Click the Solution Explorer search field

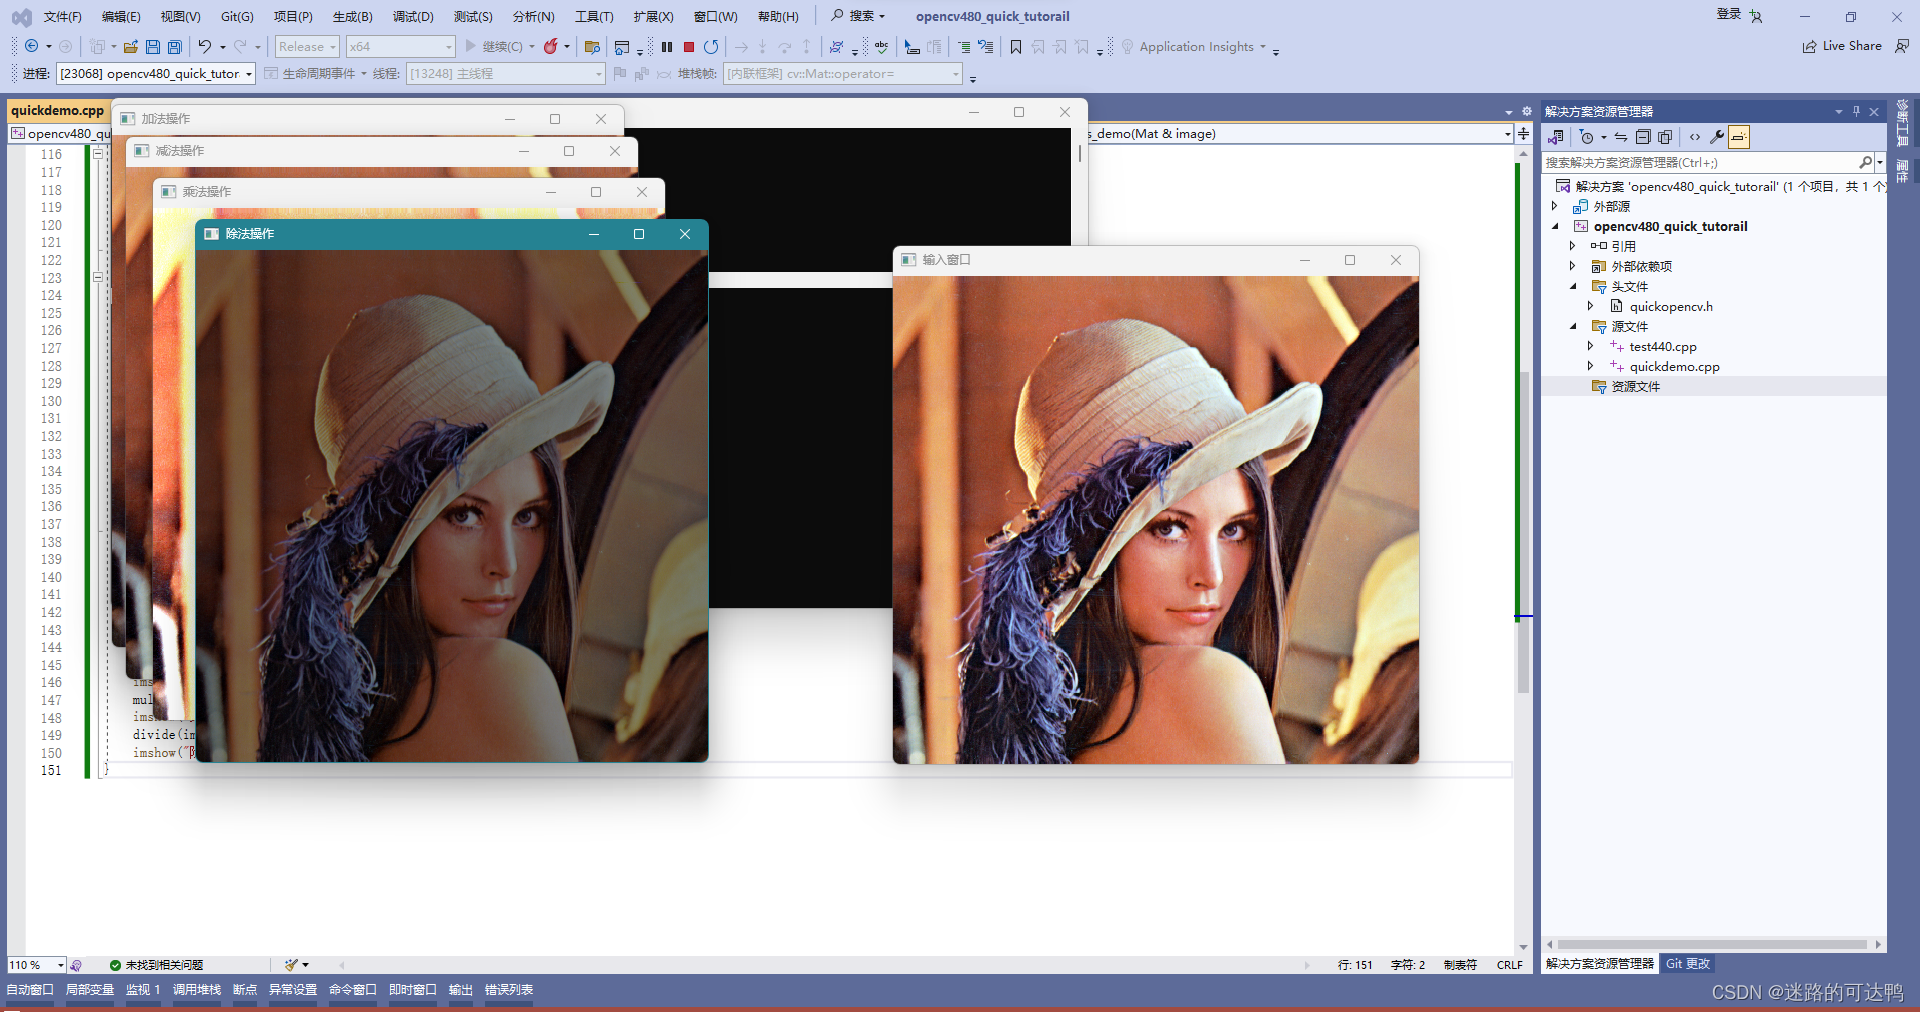(1700, 162)
